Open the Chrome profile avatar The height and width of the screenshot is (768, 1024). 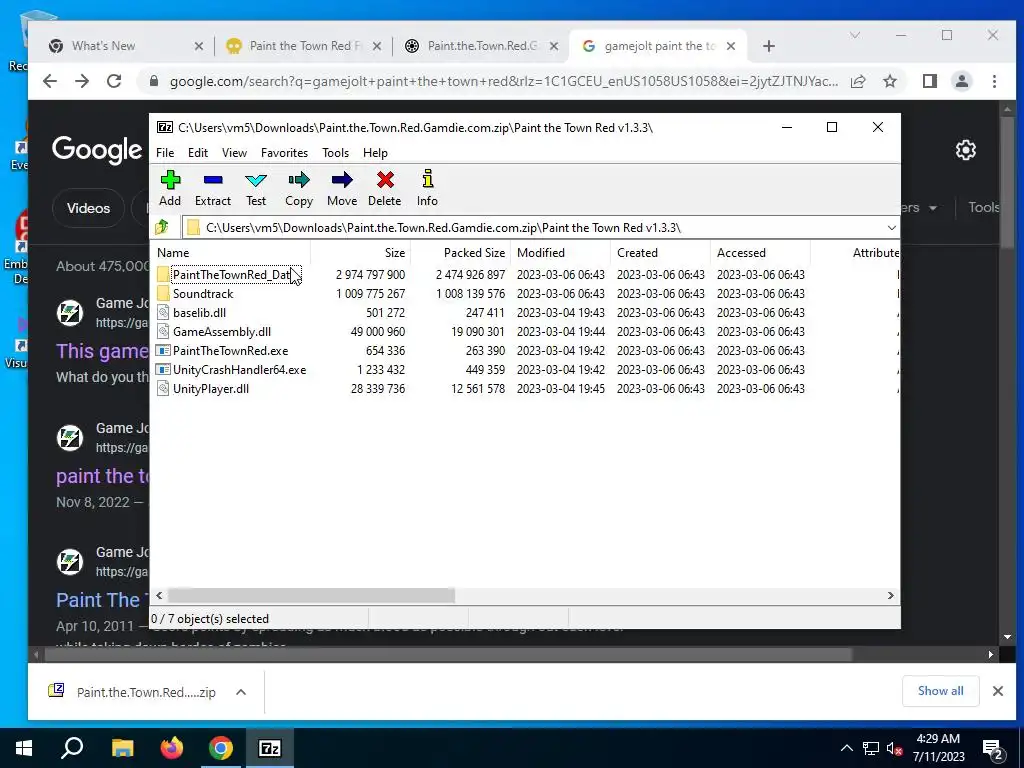coord(961,81)
